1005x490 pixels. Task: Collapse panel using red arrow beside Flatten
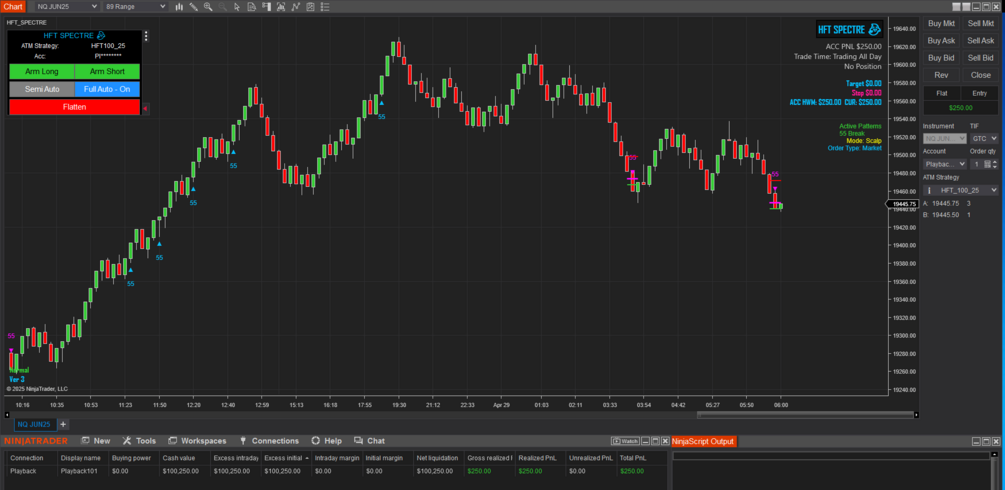click(145, 108)
